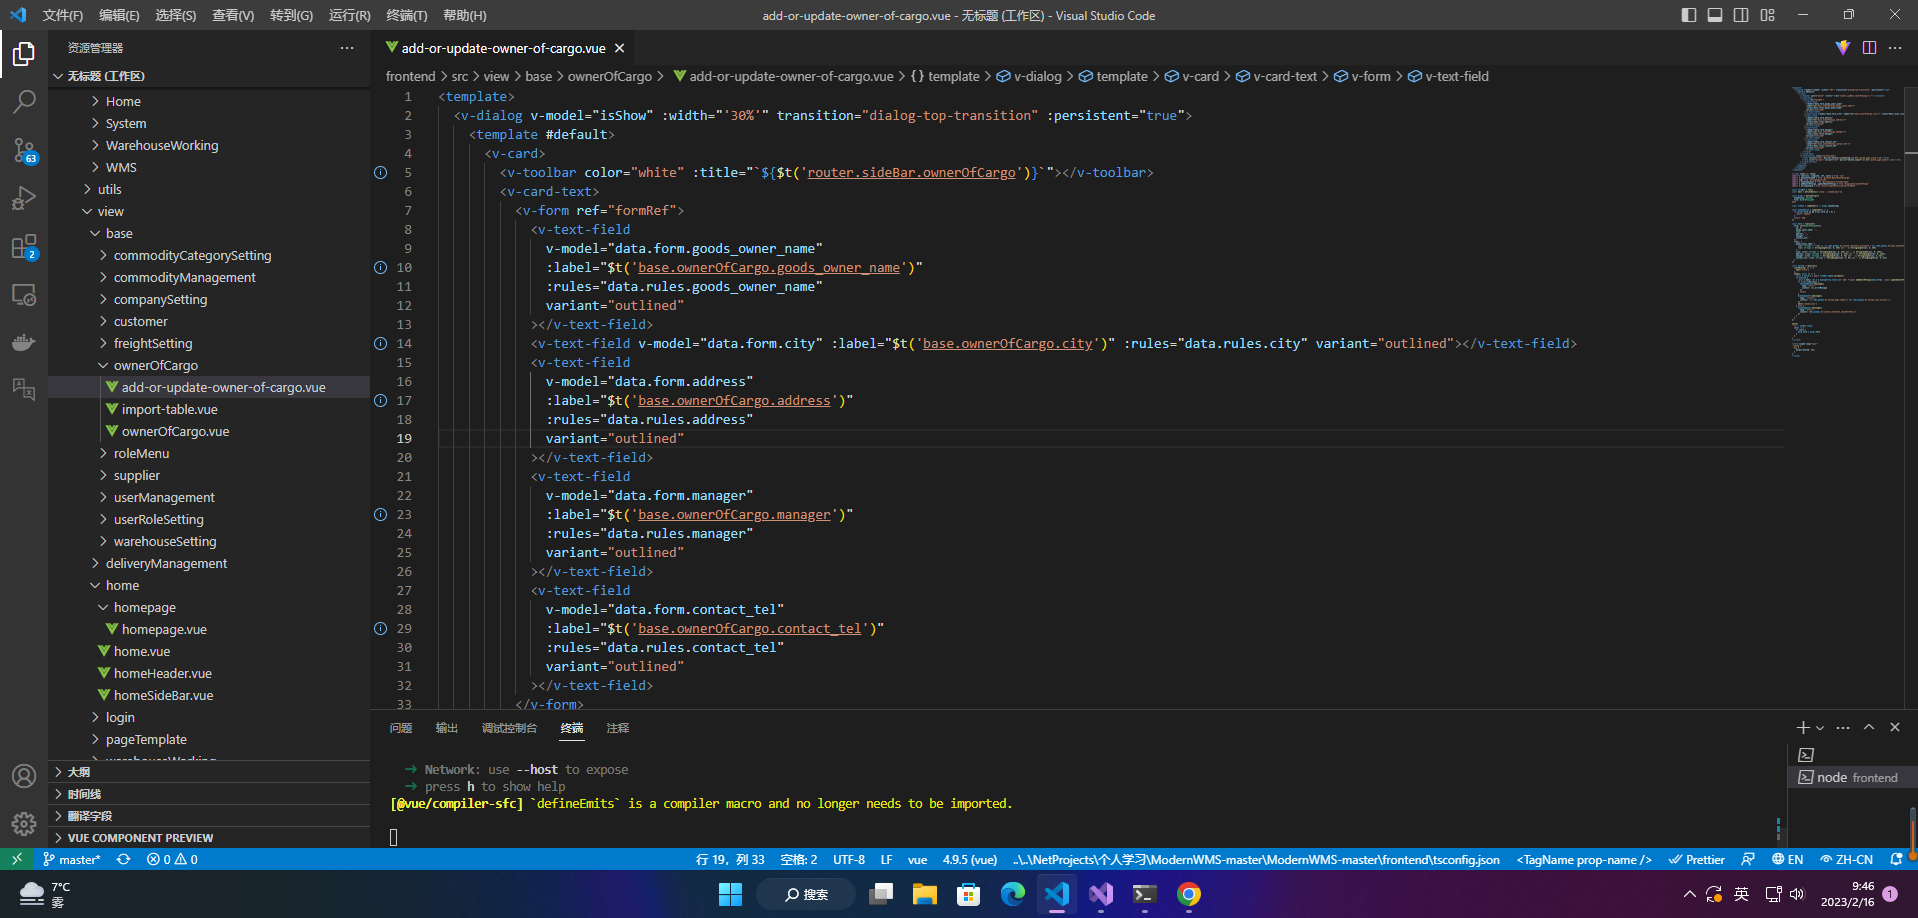The image size is (1918, 918).
Task: Toggle TagName prop-name casing in status bar
Action: pyautogui.click(x=1583, y=859)
